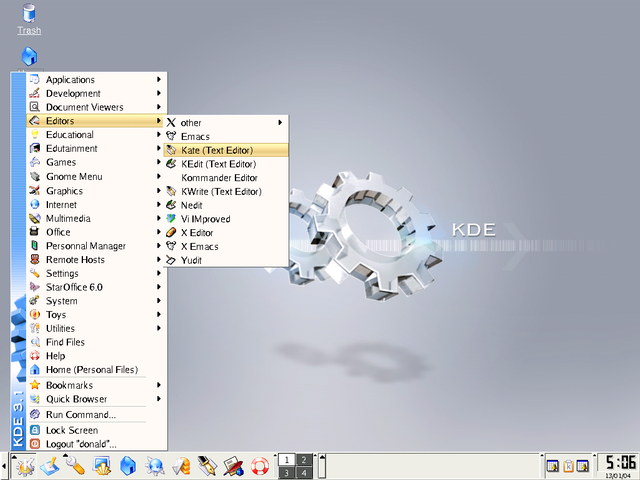Click the K menu gear button
640x480 pixels.
25,465
